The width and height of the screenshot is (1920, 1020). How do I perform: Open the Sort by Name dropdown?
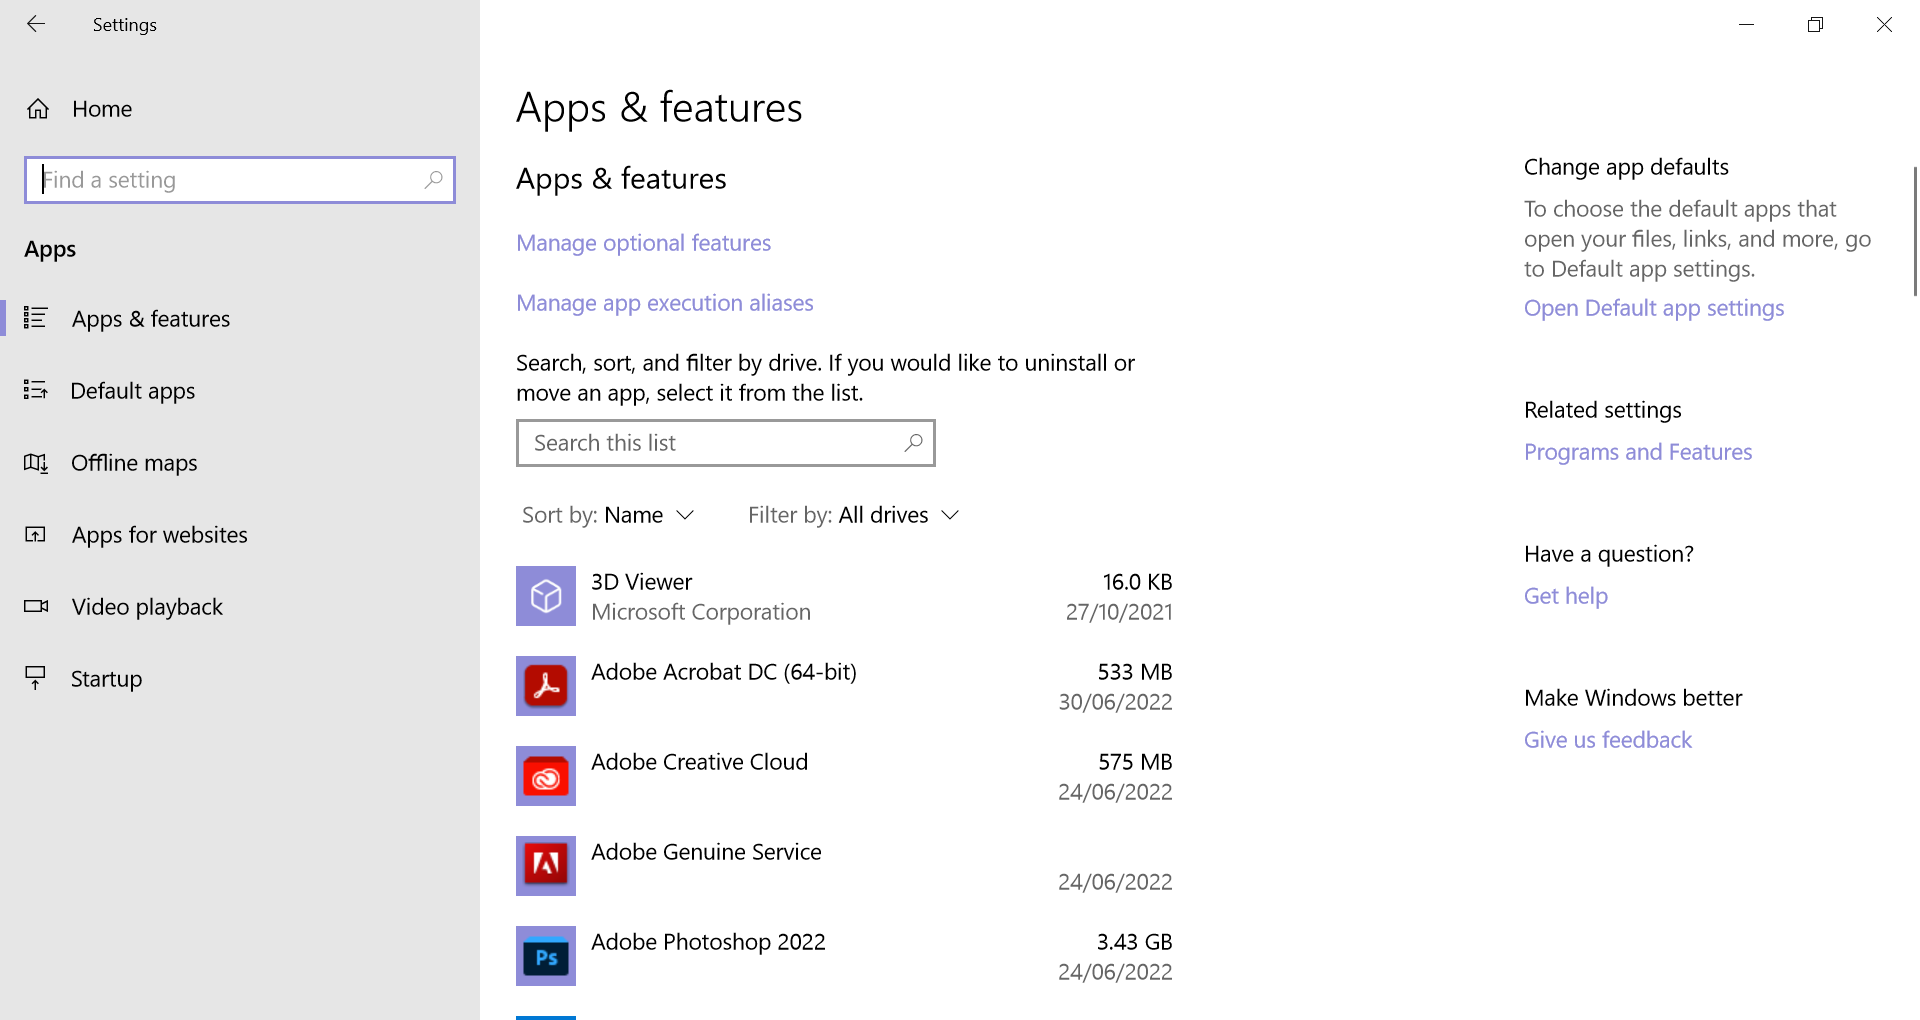tap(608, 515)
